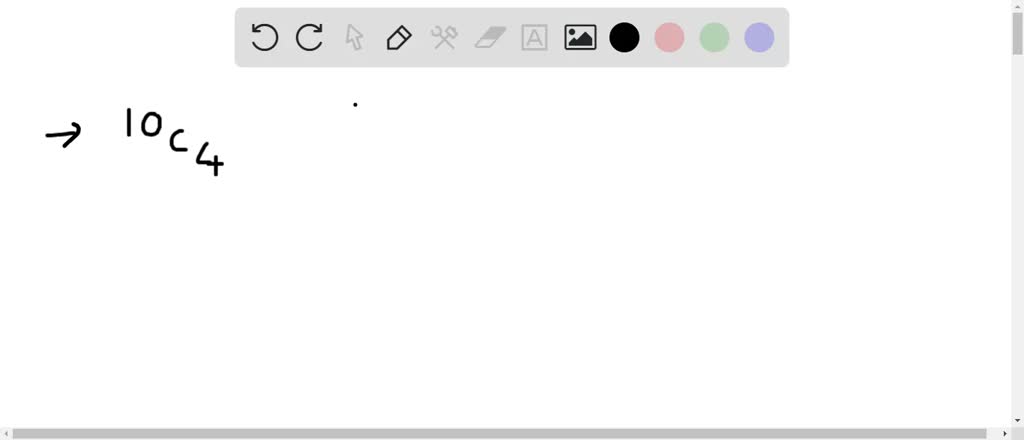Select the pointer selection tool
This screenshot has height=440, width=1024.
click(x=354, y=38)
